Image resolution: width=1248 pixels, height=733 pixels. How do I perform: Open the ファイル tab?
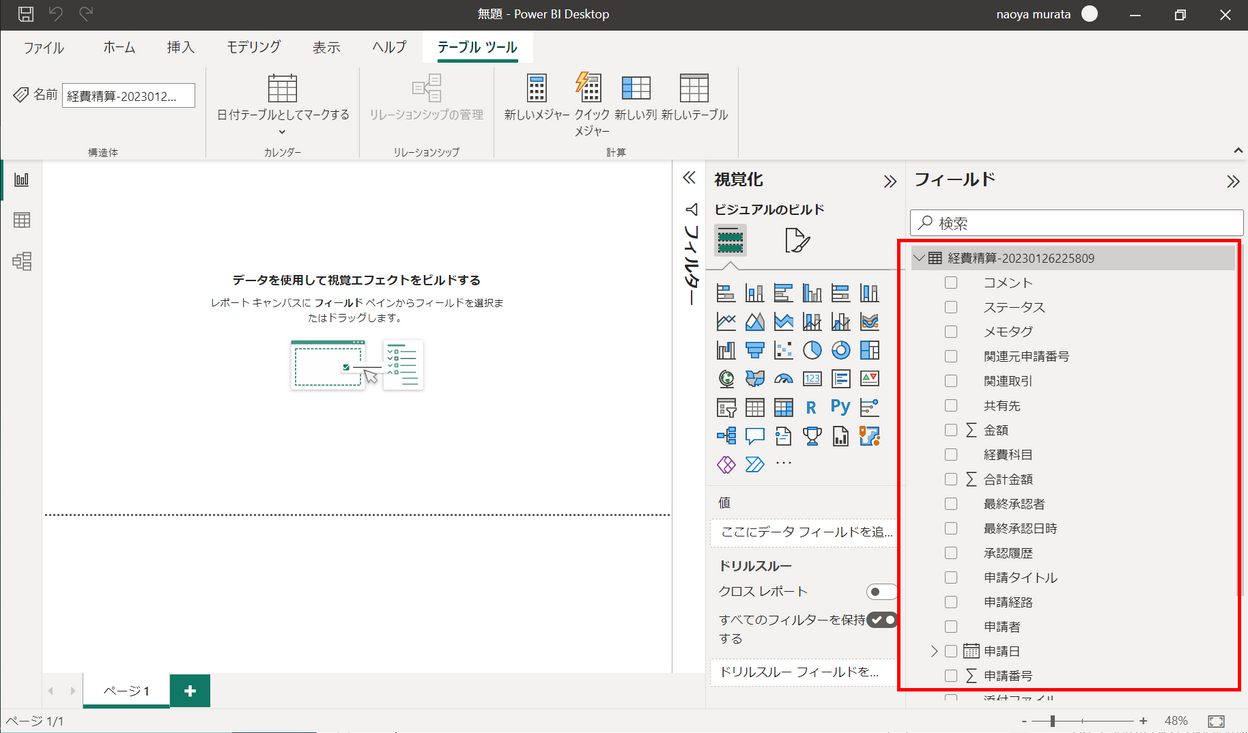[x=44, y=47]
